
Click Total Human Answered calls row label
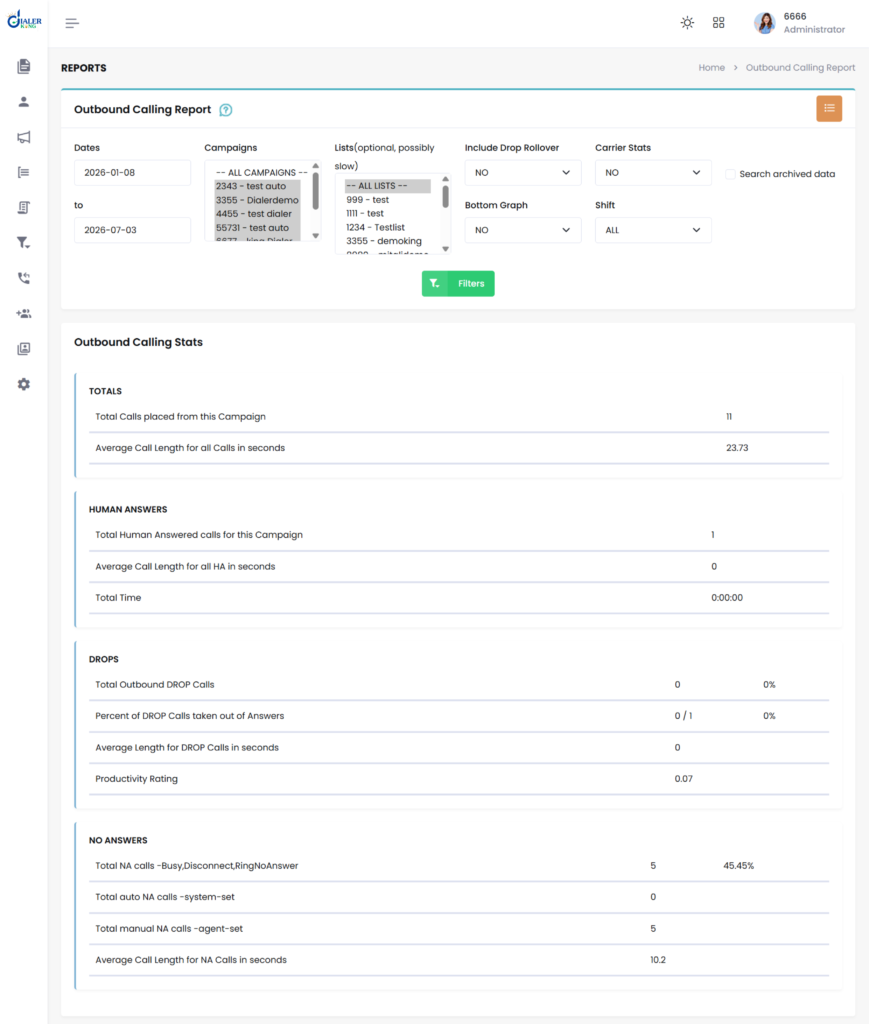tap(199, 535)
